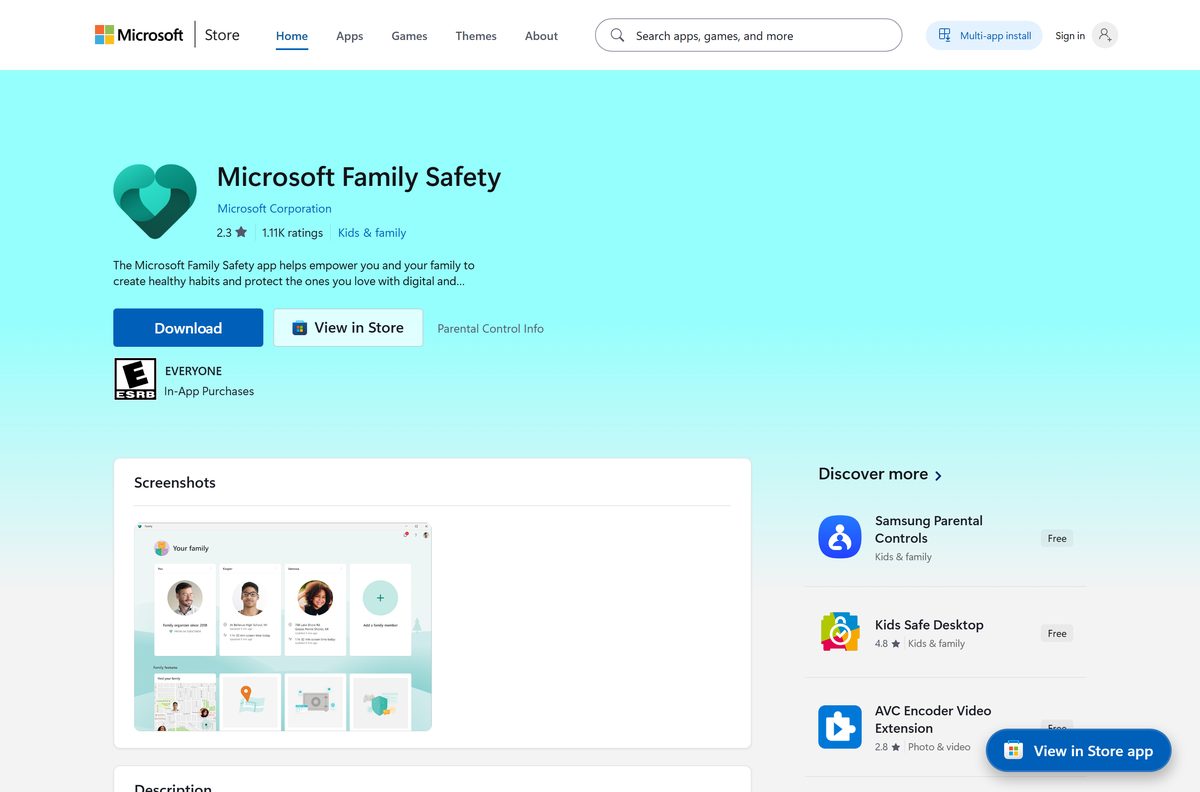Click the user account avatar icon
Screen dimensions: 1200x792
tap(1104, 35)
